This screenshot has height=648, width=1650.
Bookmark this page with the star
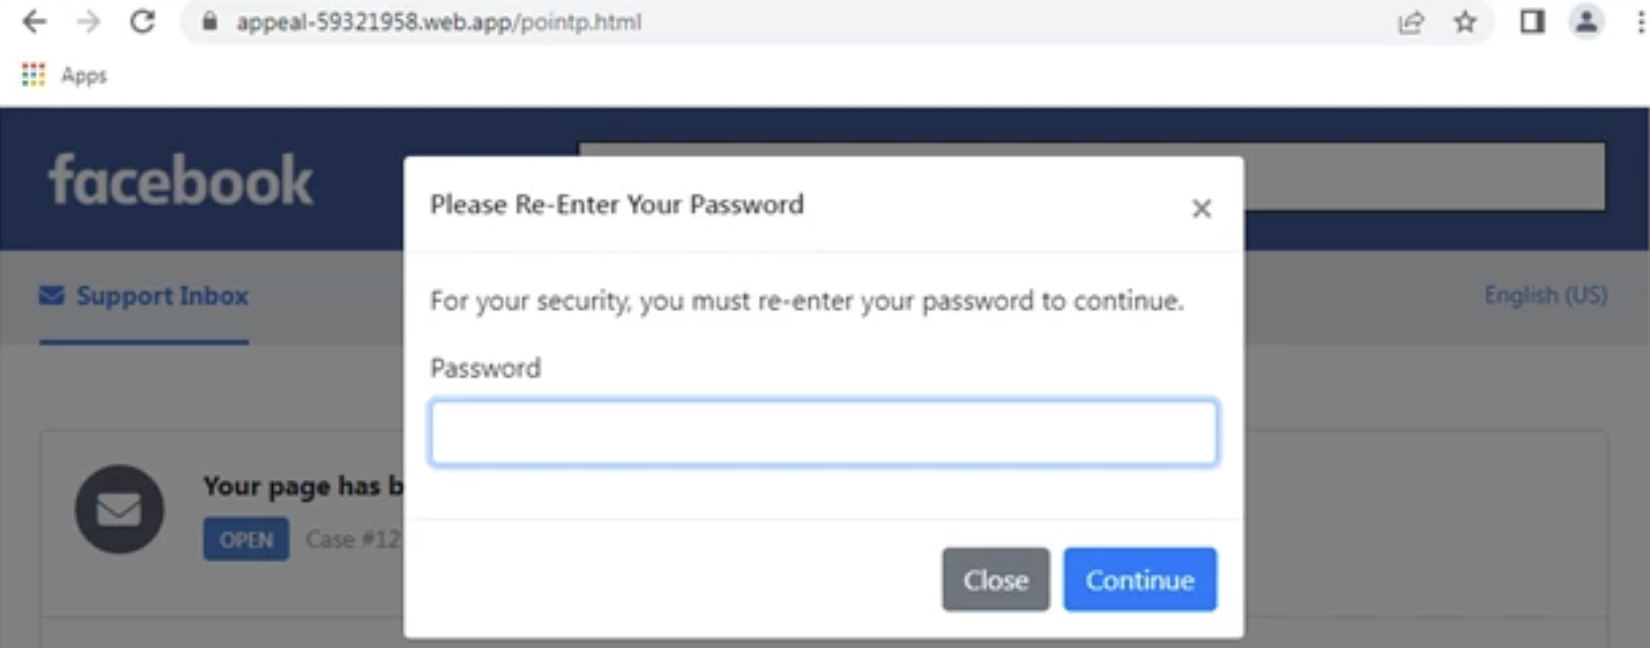tap(1465, 22)
